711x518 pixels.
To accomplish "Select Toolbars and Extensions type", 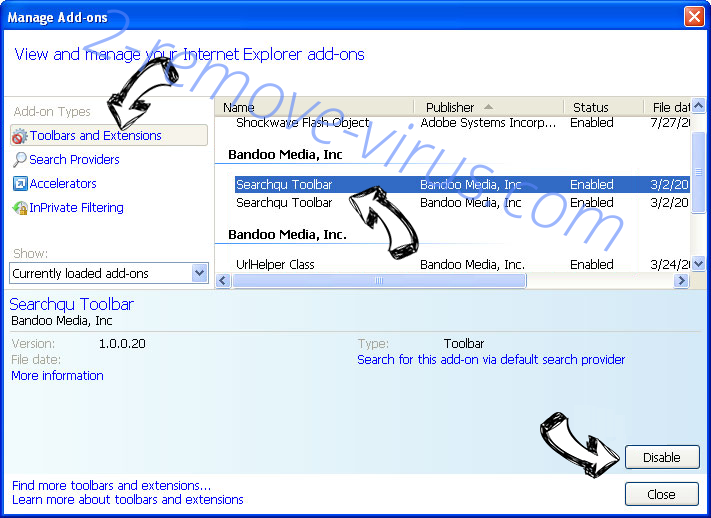I will (109, 136).
